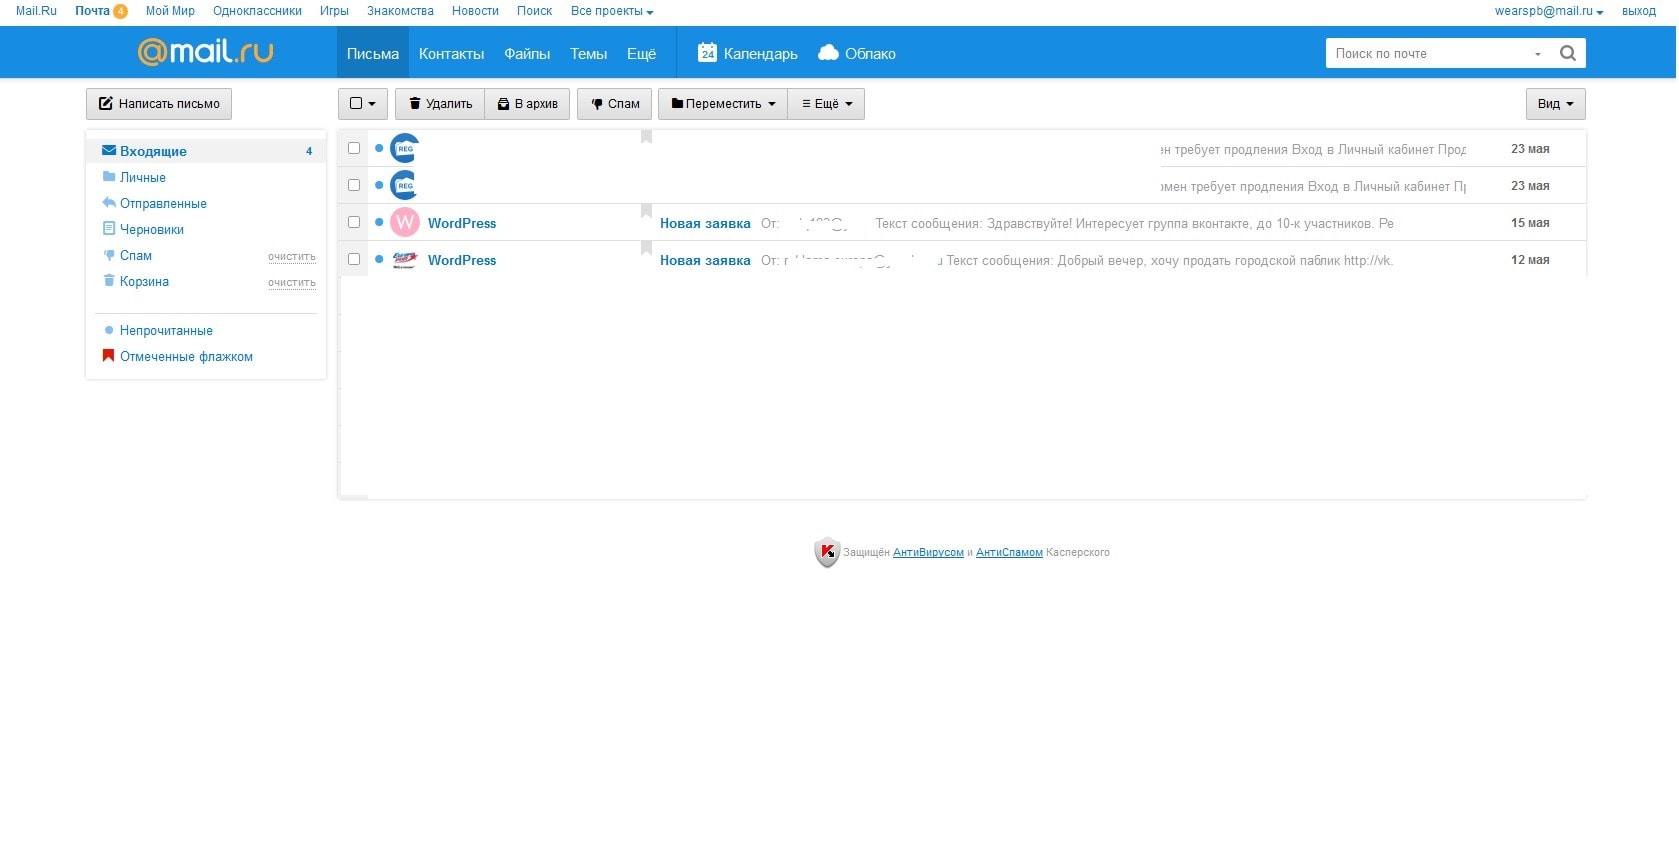Switch to the Контакты tab
The image size is (1679, 853).
click(451, 54)
